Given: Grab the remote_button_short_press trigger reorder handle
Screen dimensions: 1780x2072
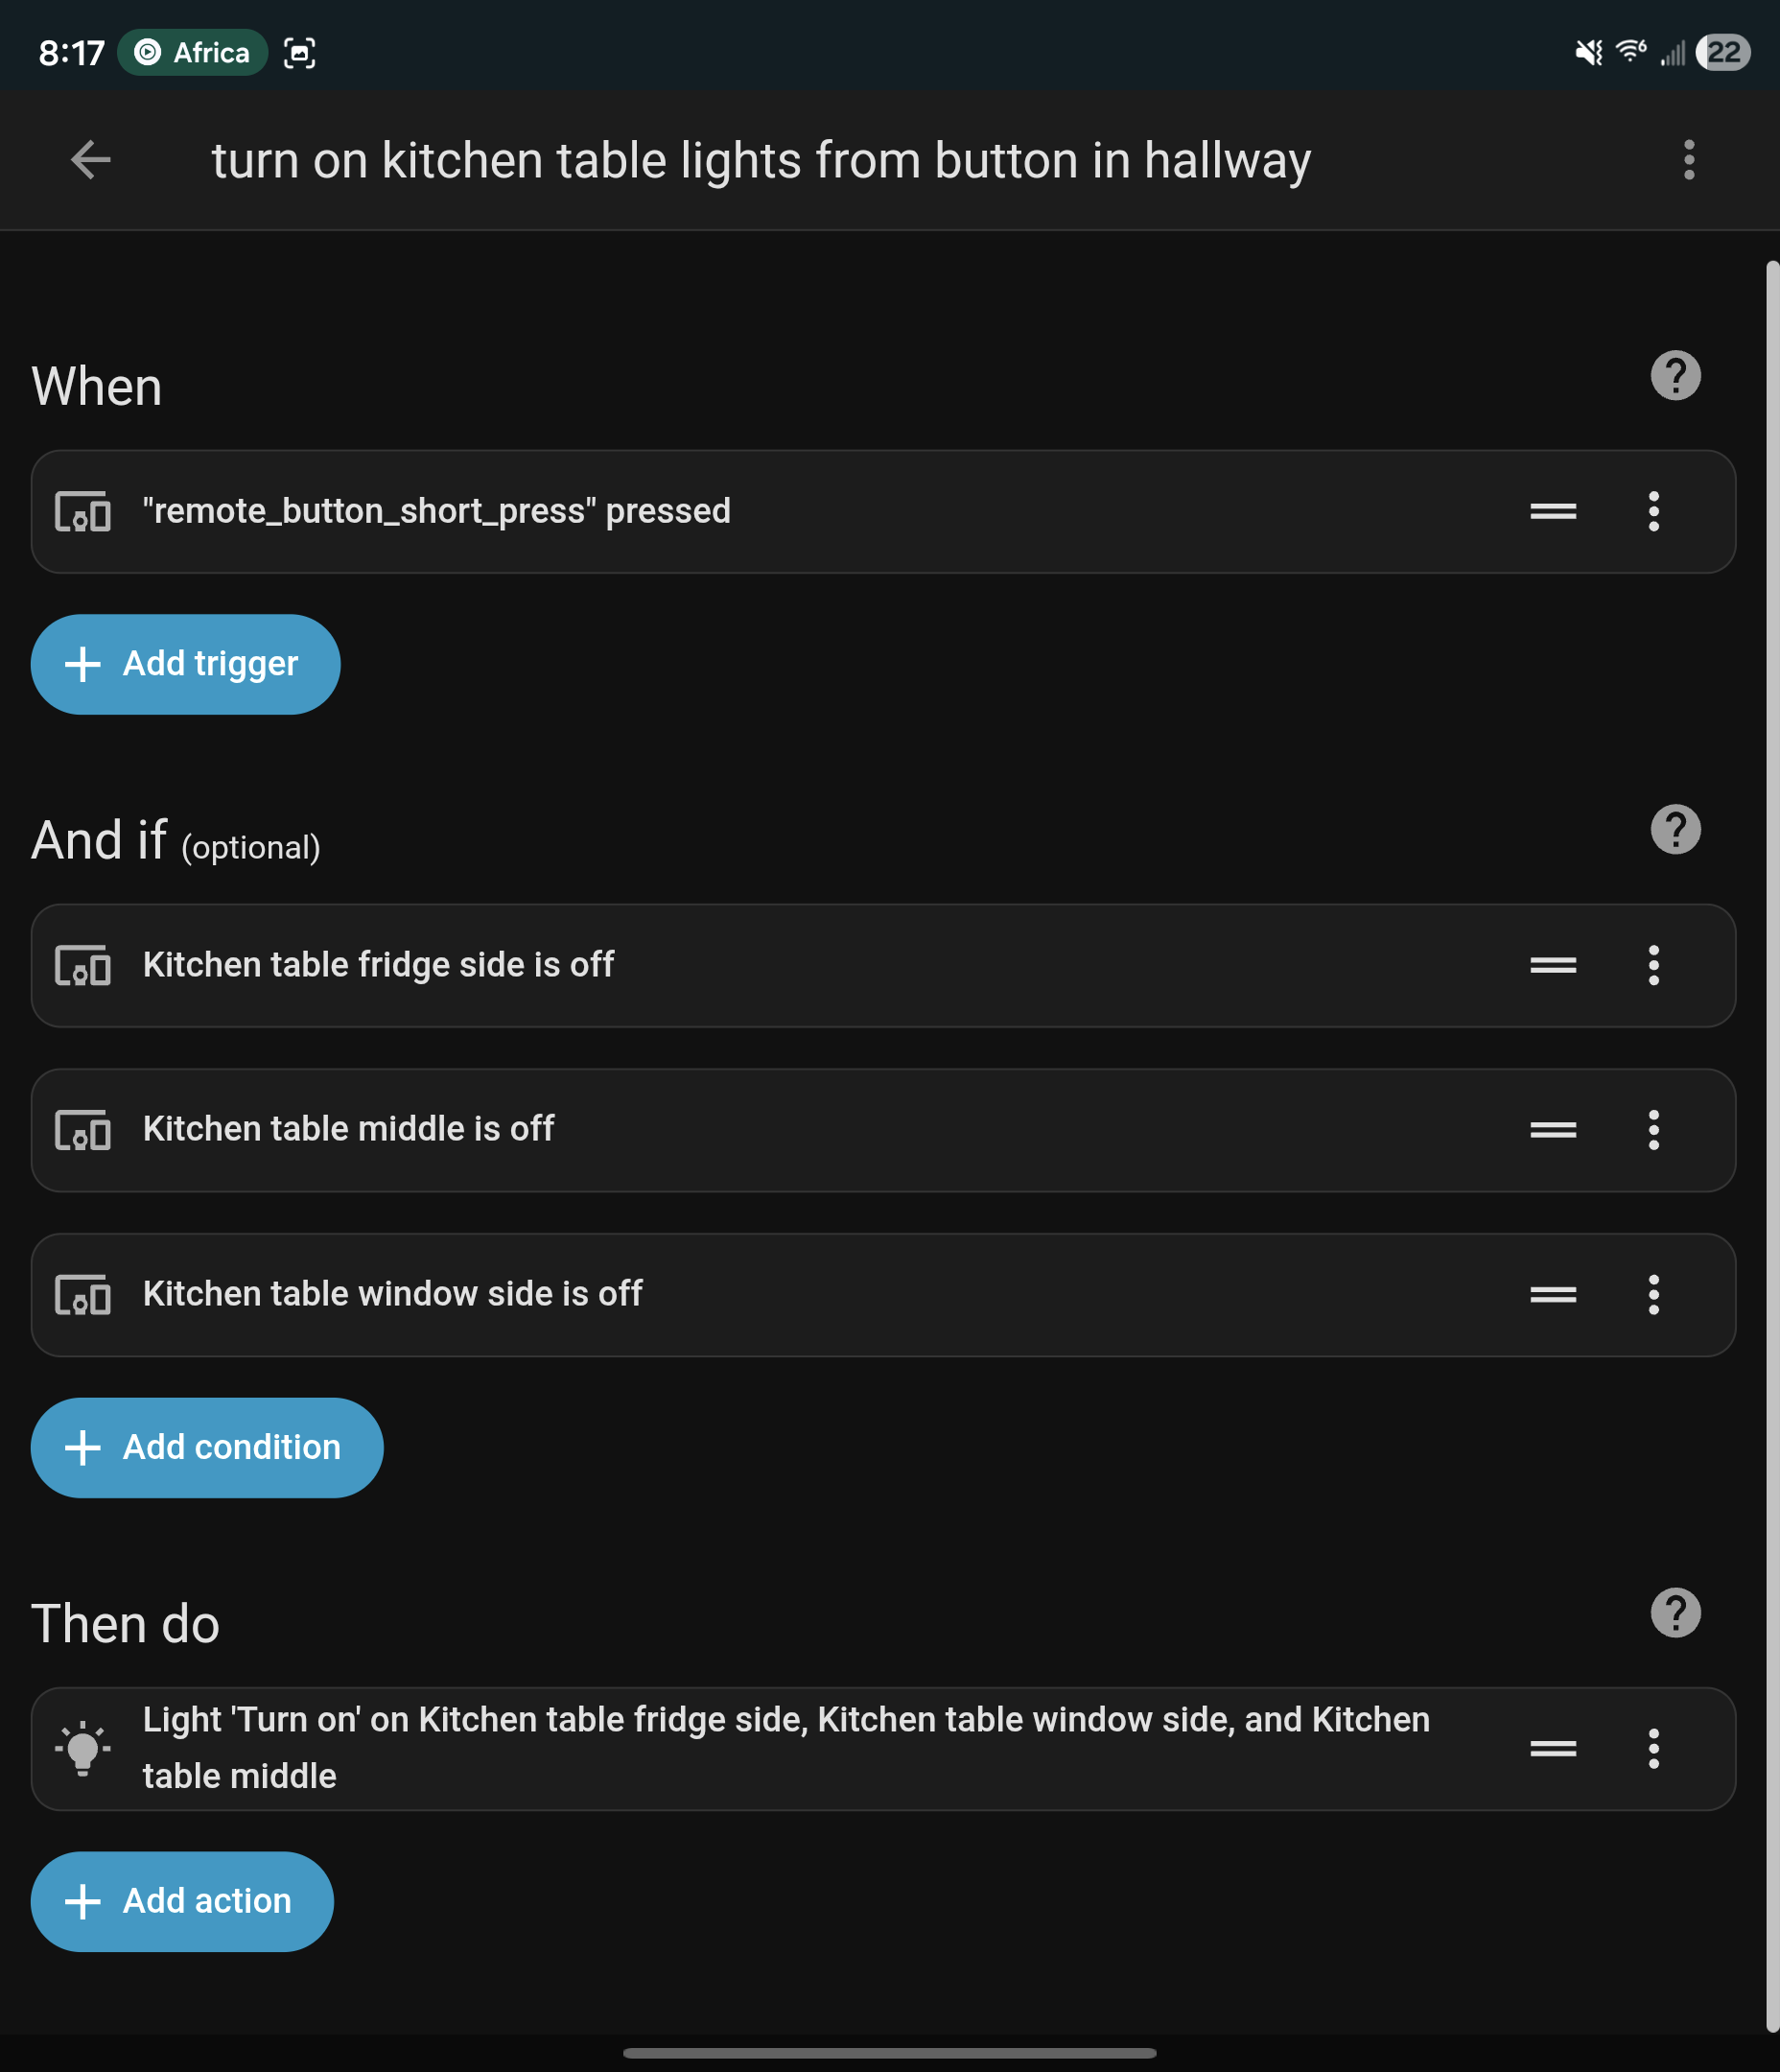Looking at the screenshot, I should [x=1552, y=511].
